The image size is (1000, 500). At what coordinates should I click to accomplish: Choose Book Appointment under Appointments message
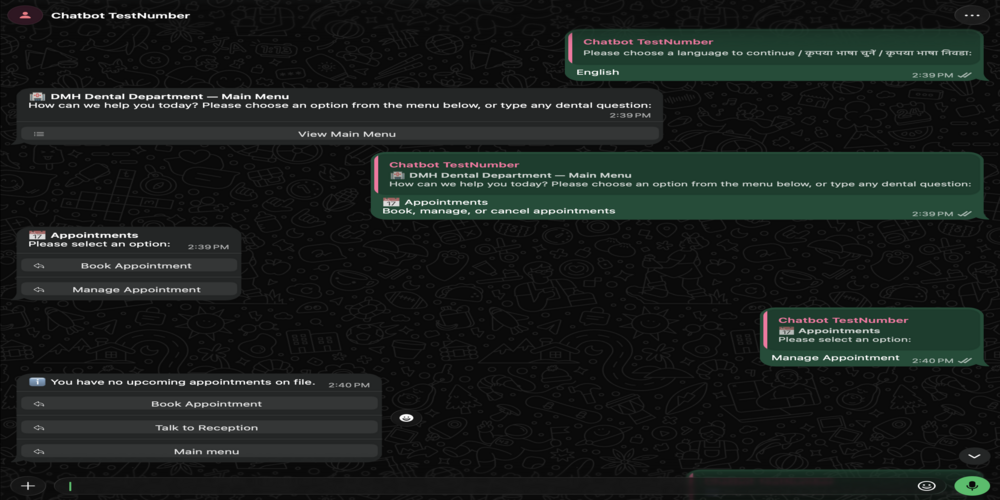tap(129, 266)
